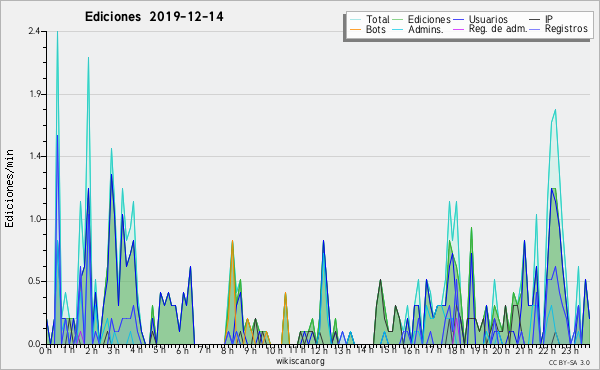
Task: Click the "12 h" x-axis label
Action: pyautogui.click(x=319, y=350)
